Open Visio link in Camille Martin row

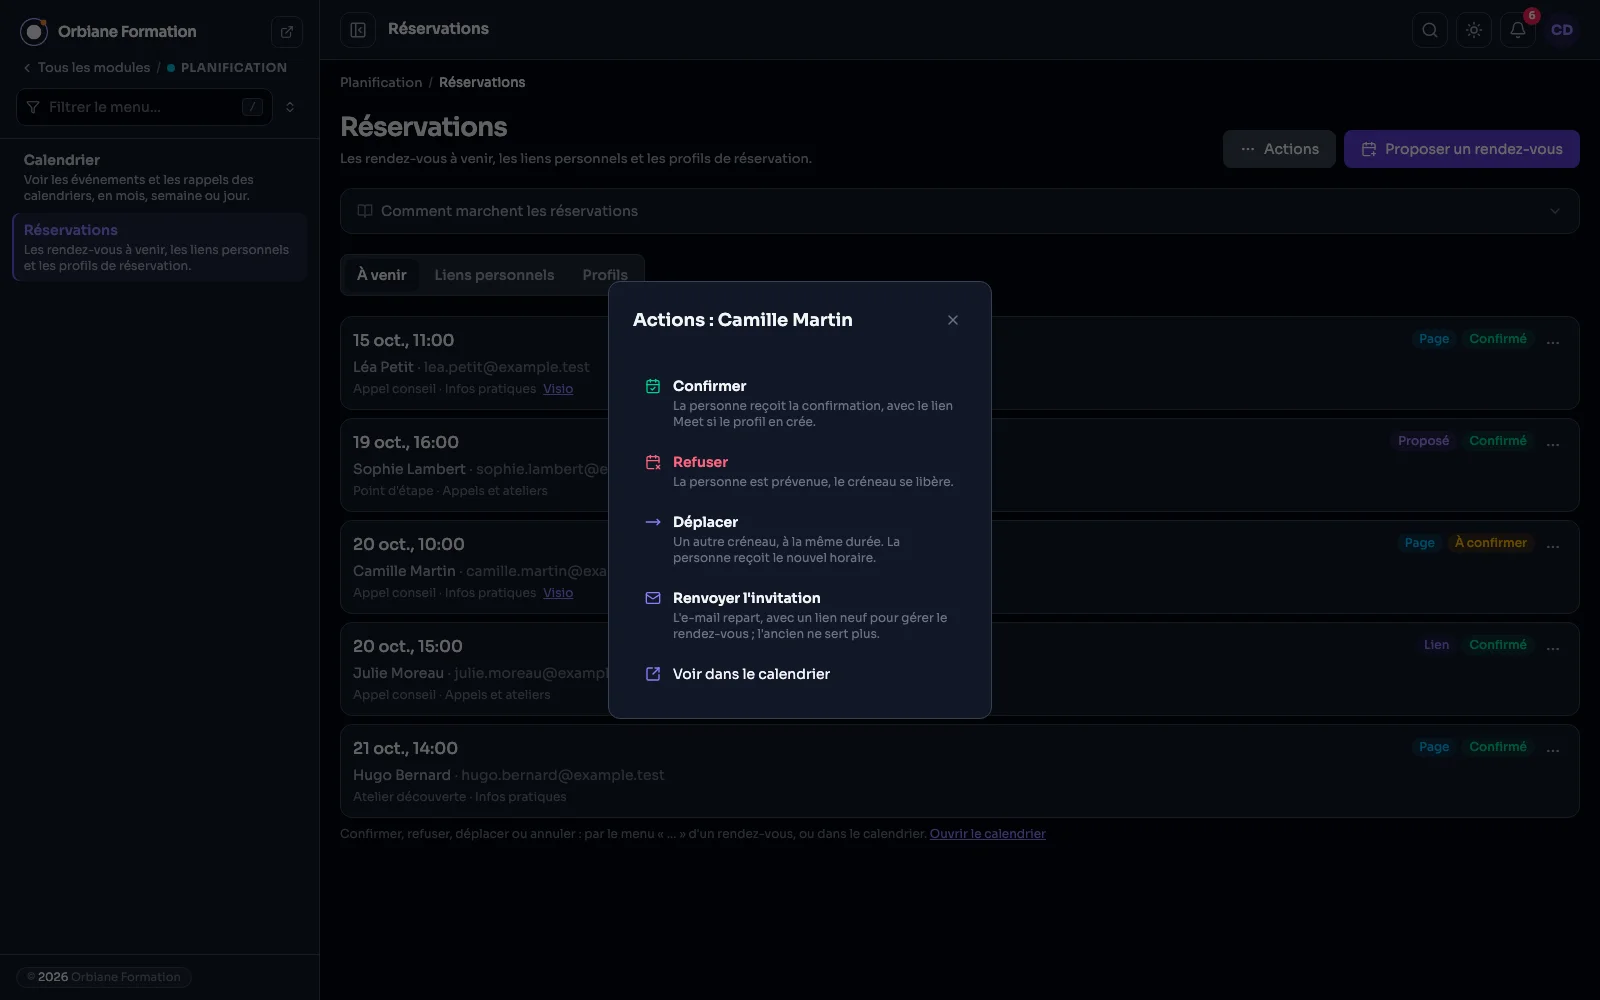[x=558, y=593]
